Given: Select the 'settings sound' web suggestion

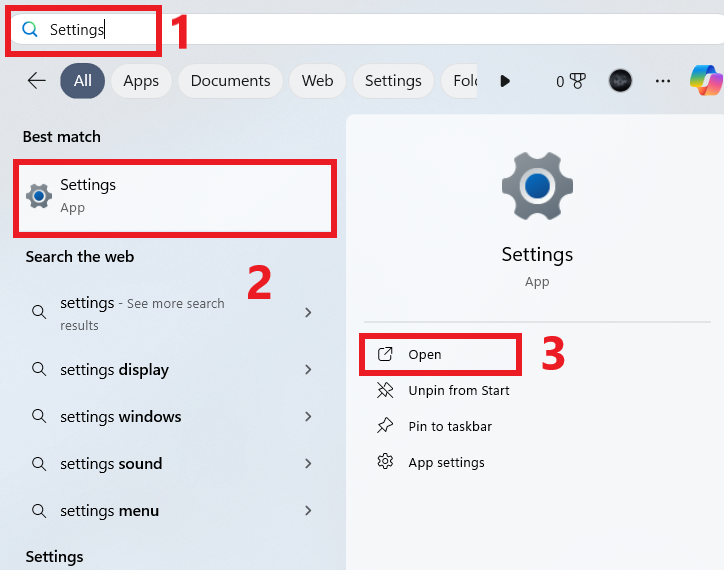Looking at the screenshot, I should coord(111,464).
